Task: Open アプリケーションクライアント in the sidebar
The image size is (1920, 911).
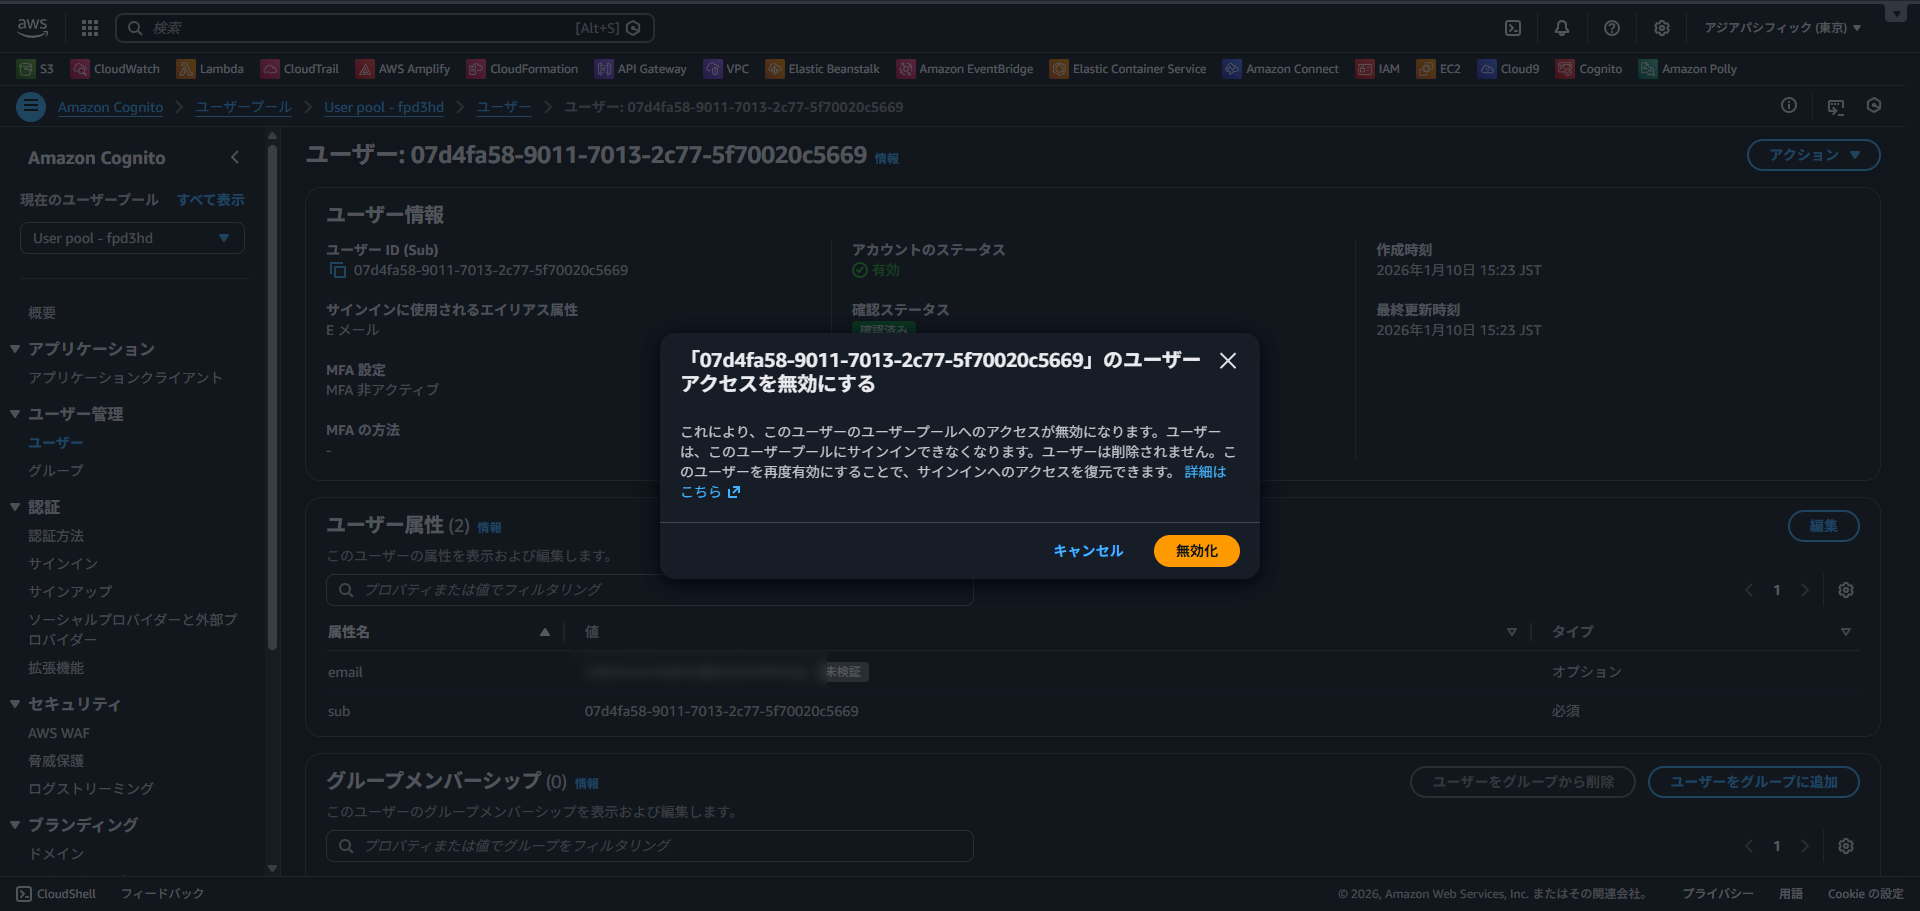Action: pos(125,378)
